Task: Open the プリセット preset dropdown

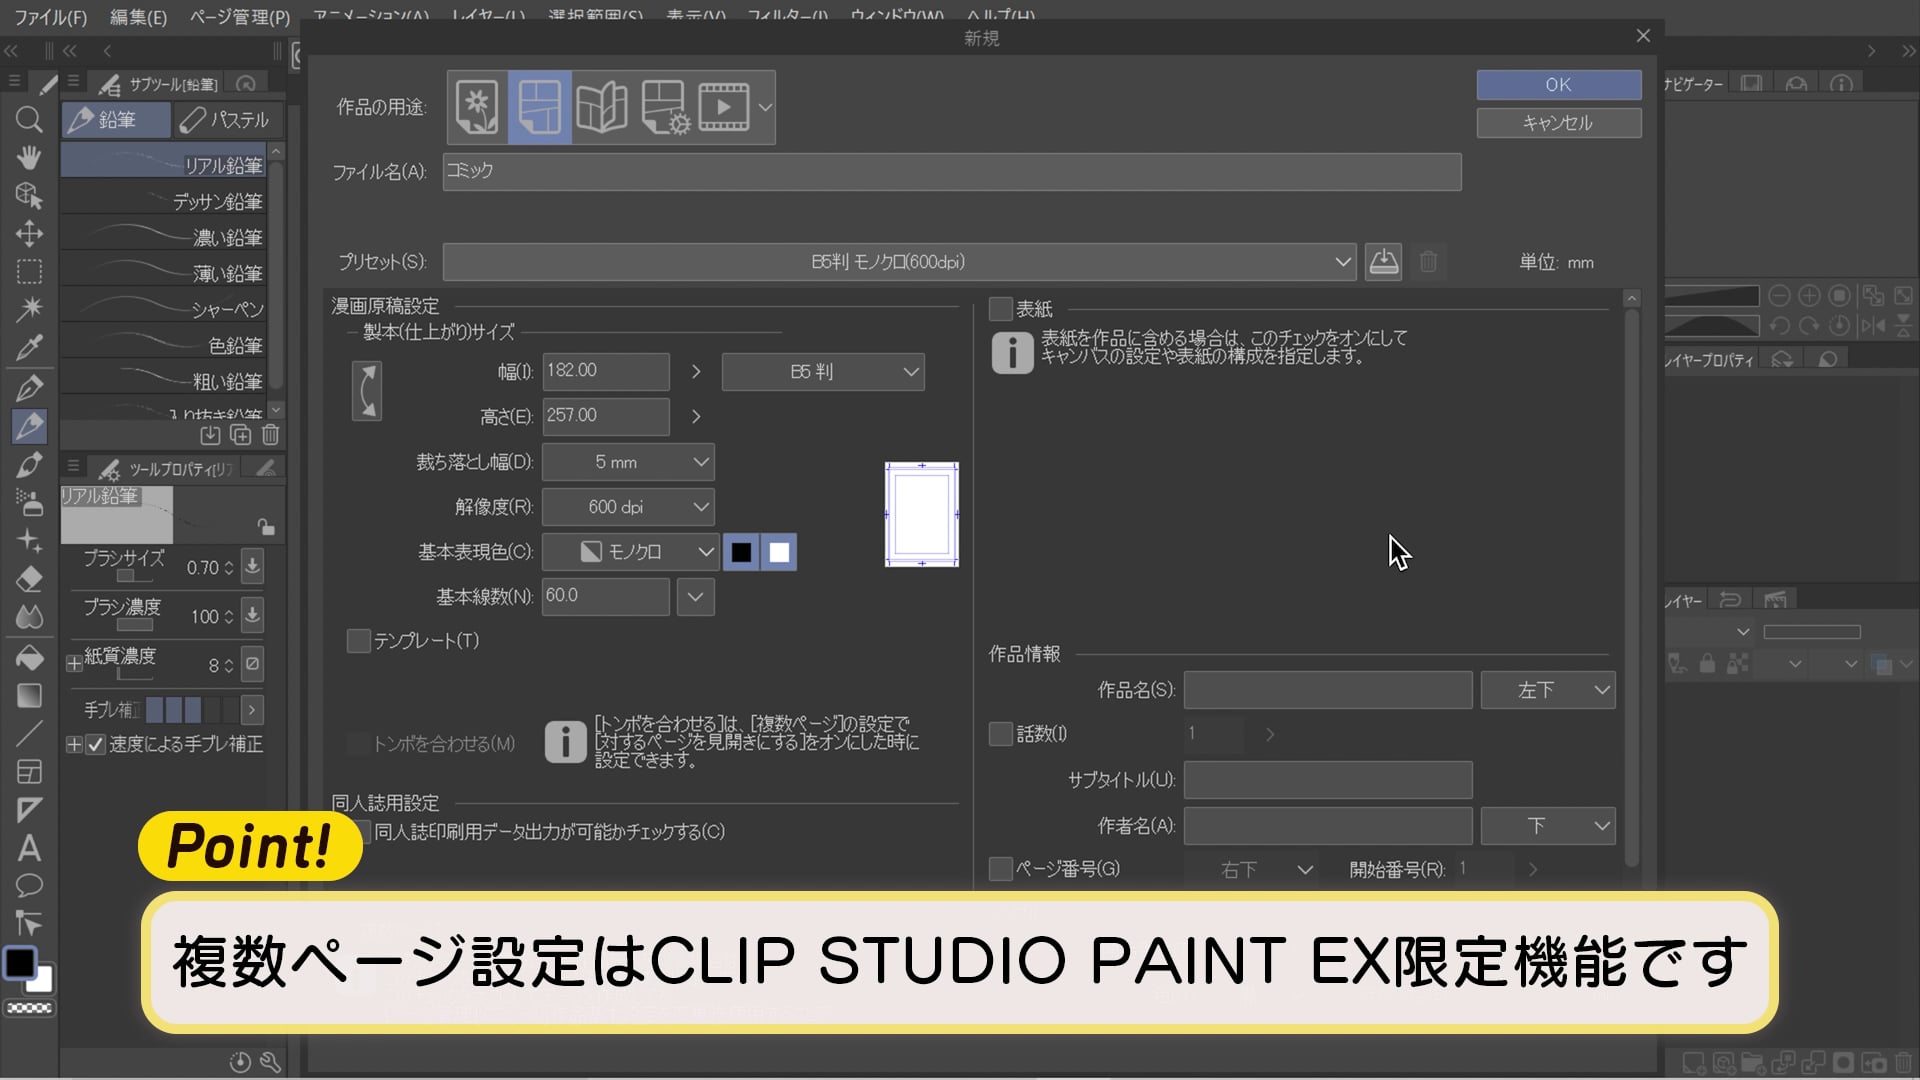Action: click(x=899, y=262)
